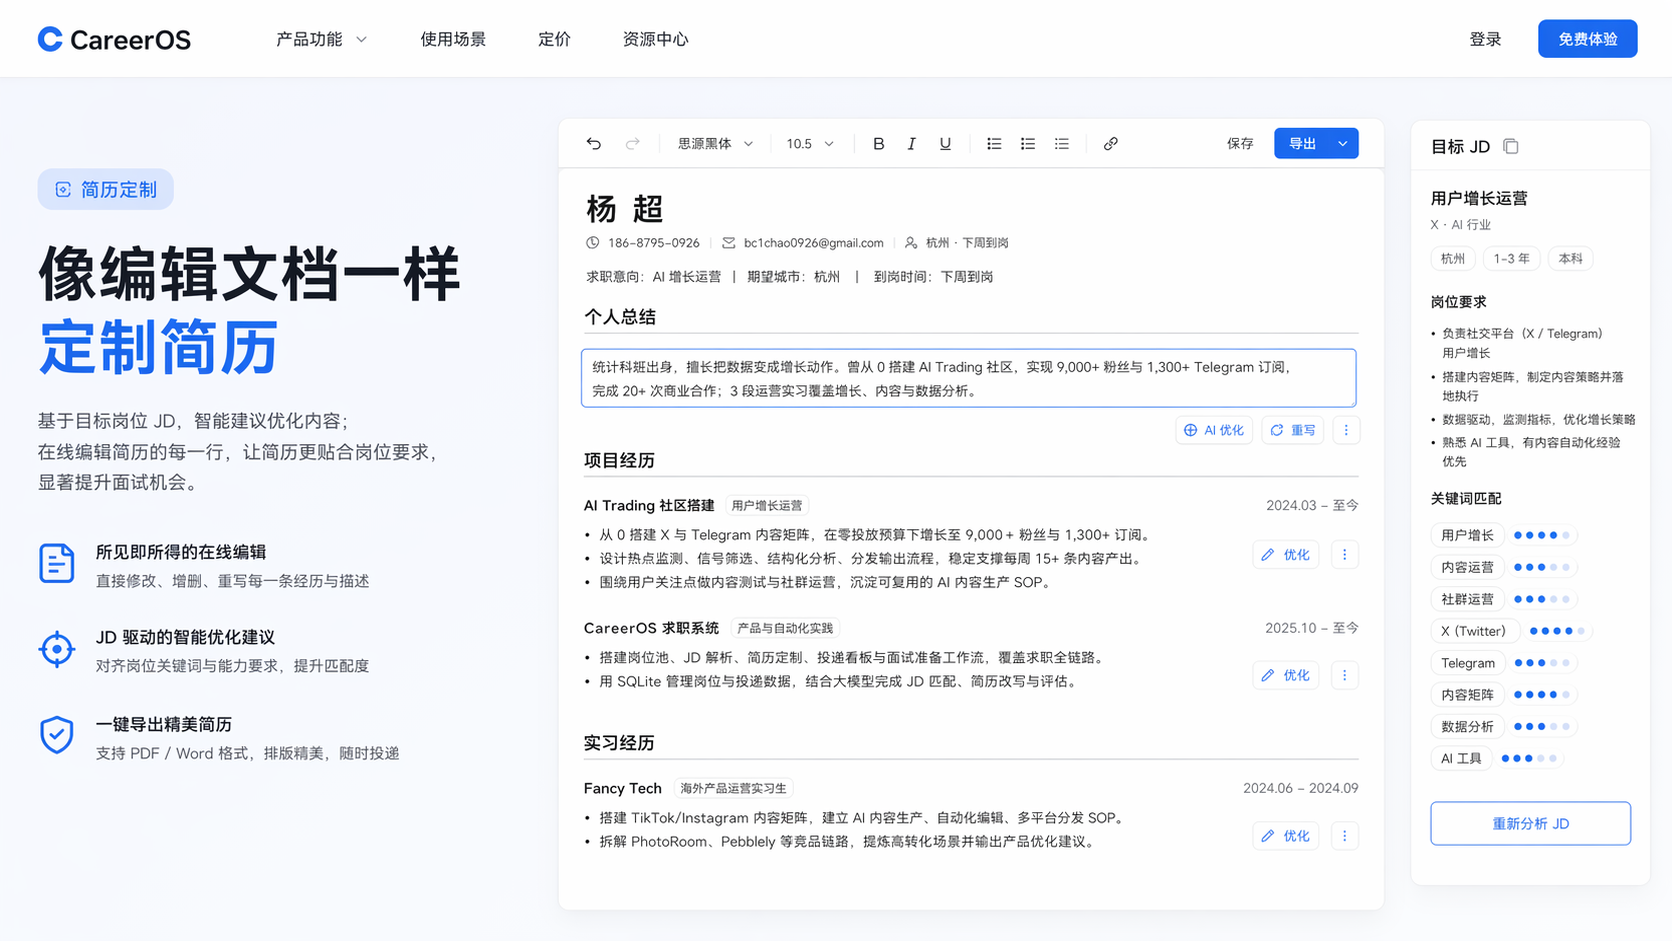This screenshot has height=941, width=1672.
Task: Click the 用户增长运营 job title in JD panel
Action: coord(1479,198)
